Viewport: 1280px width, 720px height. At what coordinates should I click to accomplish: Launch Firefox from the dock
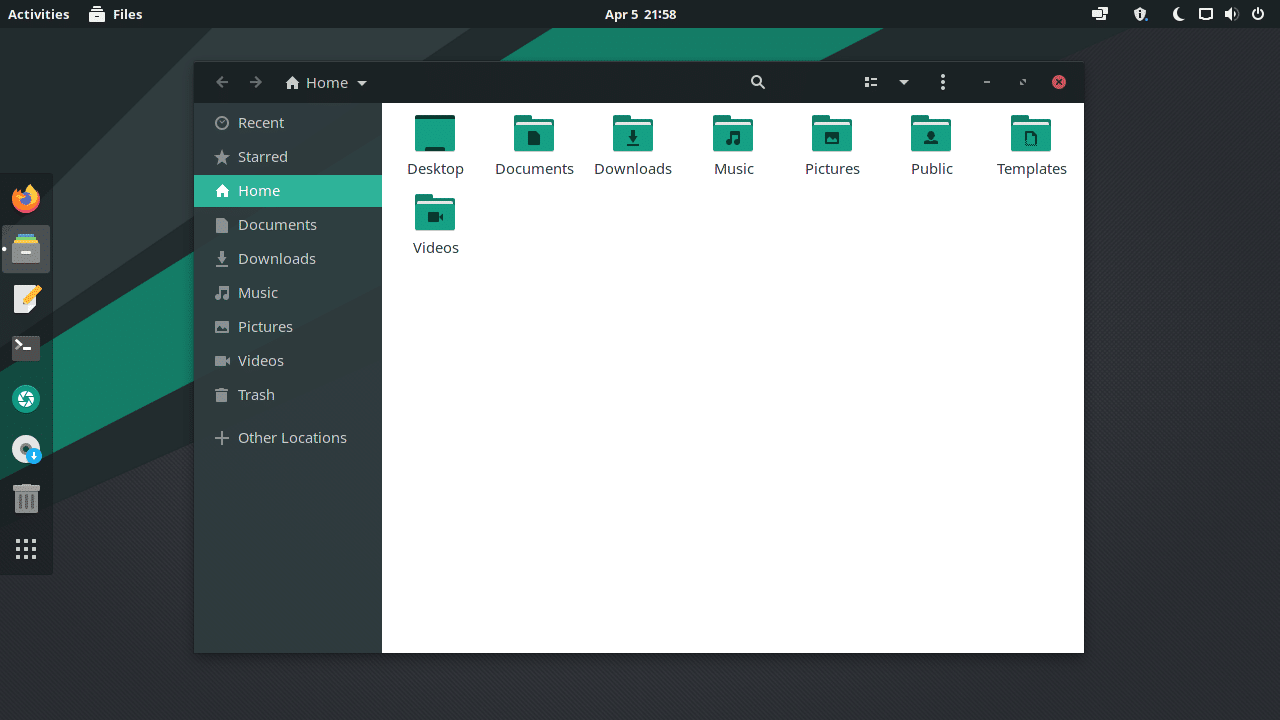[25, 198]
